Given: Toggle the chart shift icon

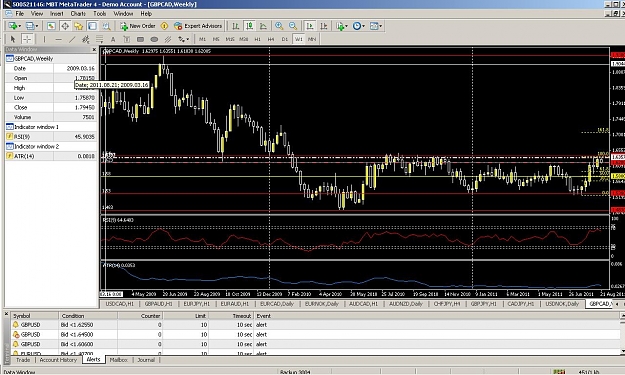Looking at the screenshot, I should (x=324, y=26).
